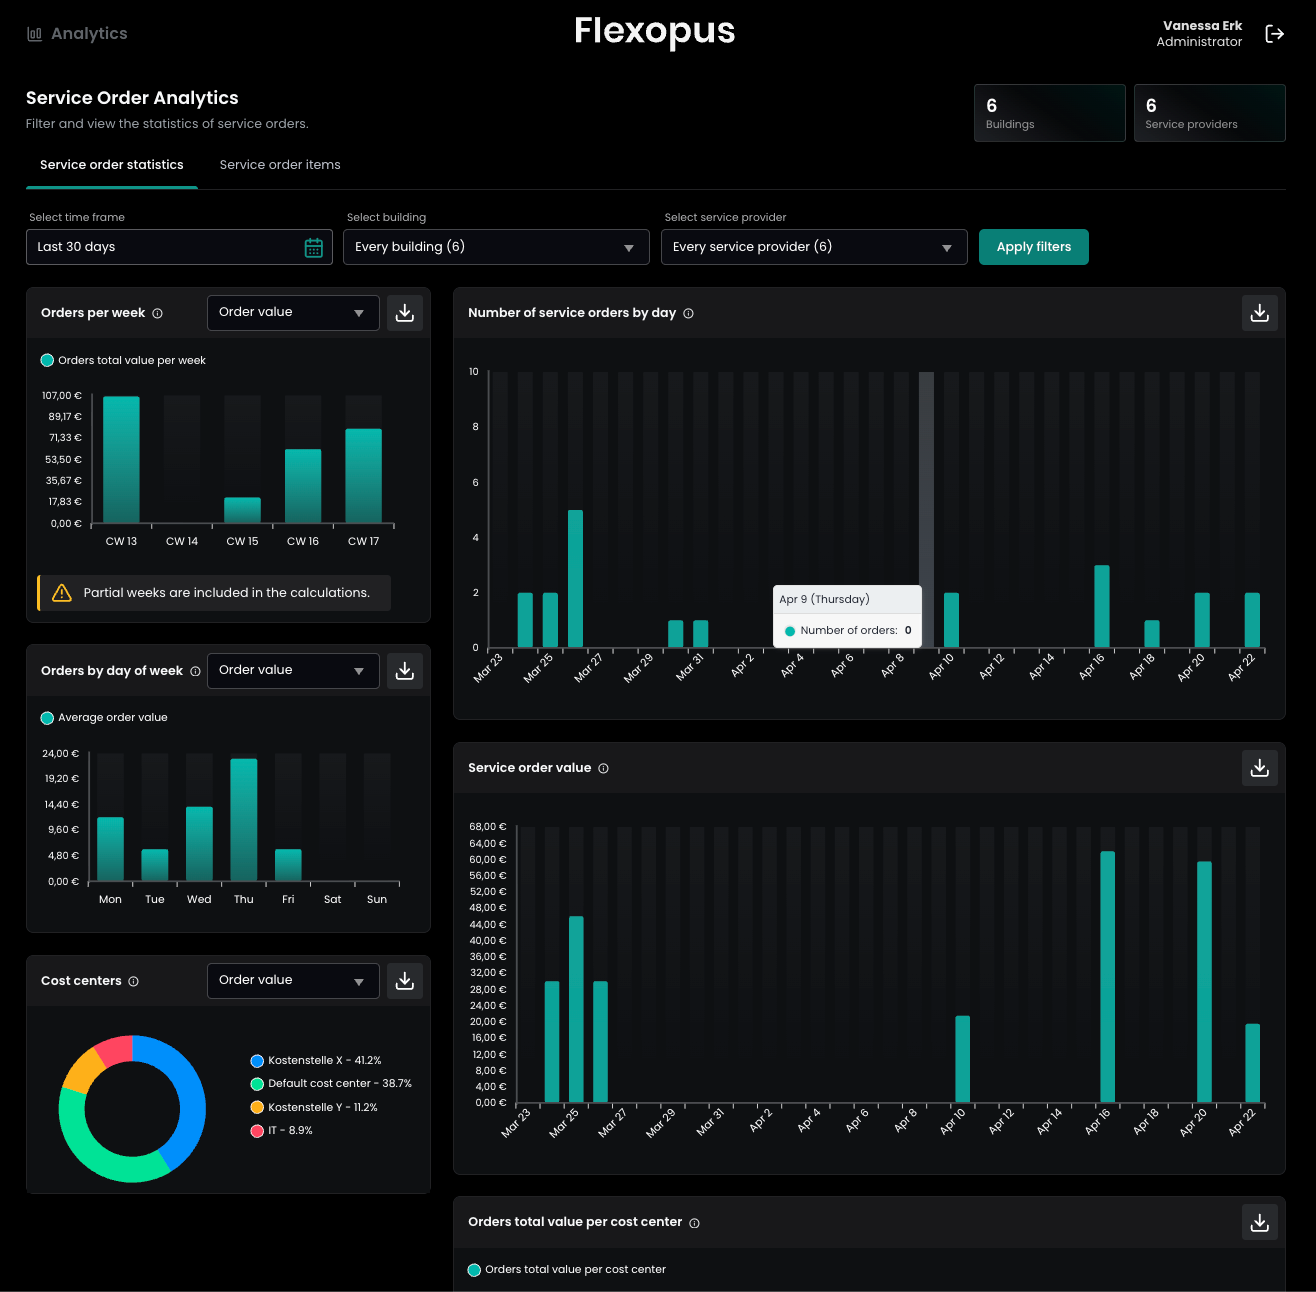Click info icon beside Orders per week title
Image resolution: width=1316 pixels, height=1292 pixels.
pos(157,314)
